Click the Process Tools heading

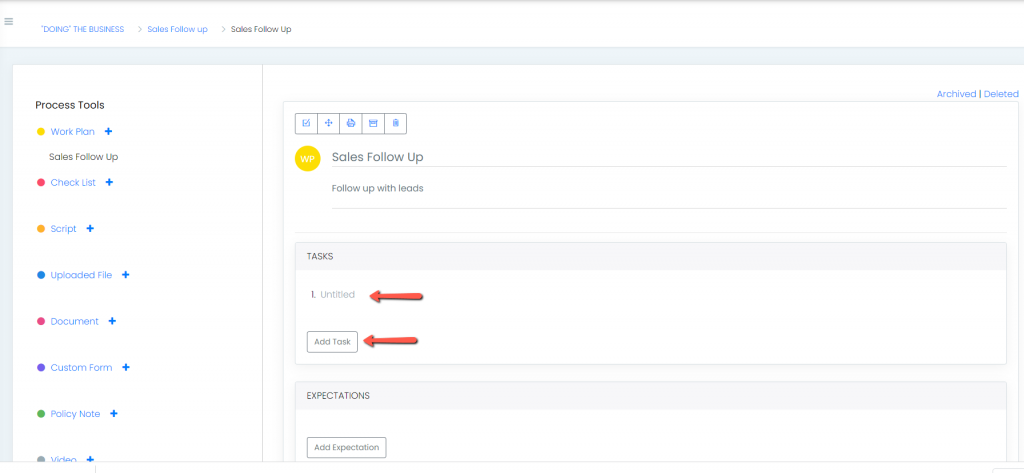click(70, 105)
